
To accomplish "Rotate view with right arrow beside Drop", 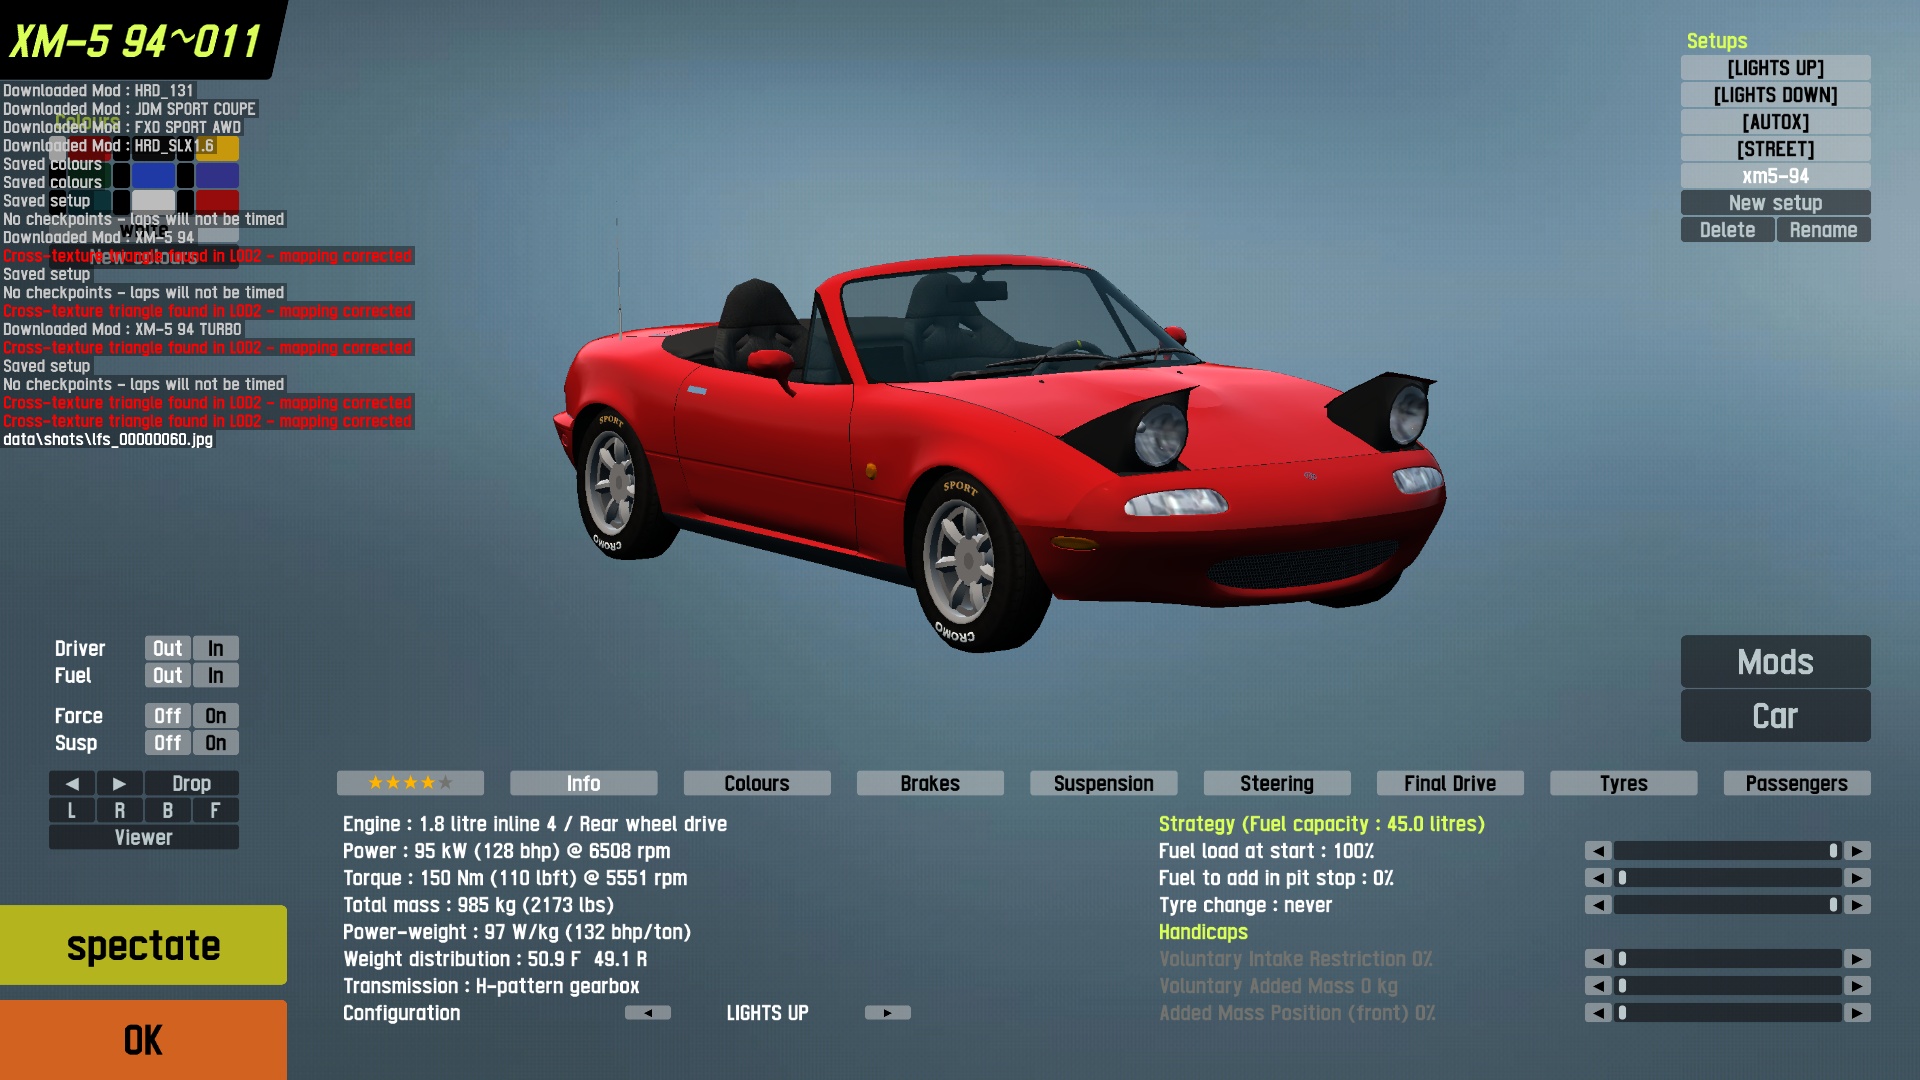I will 119,783.
